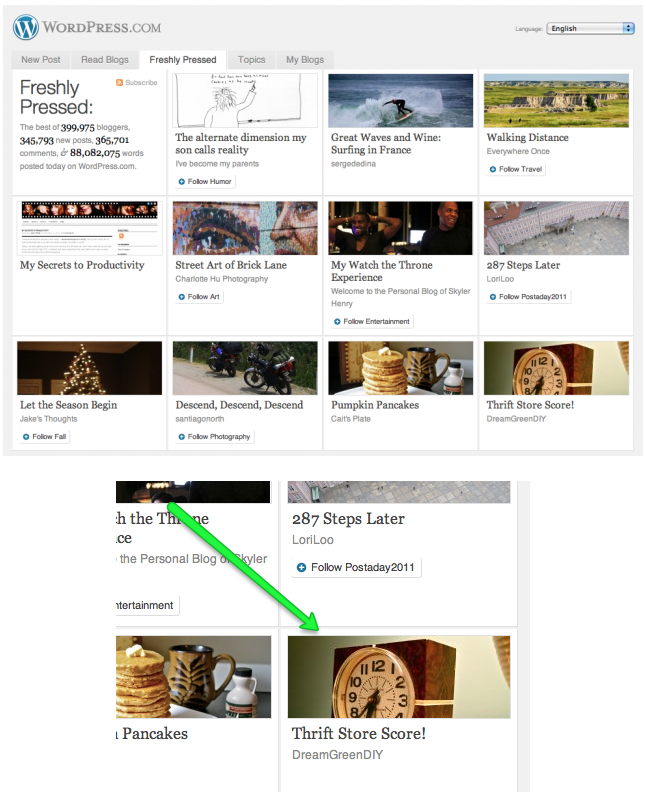Select the Topics tab
The height and width of the screenshot is (792, 646).
coord(251,60)
